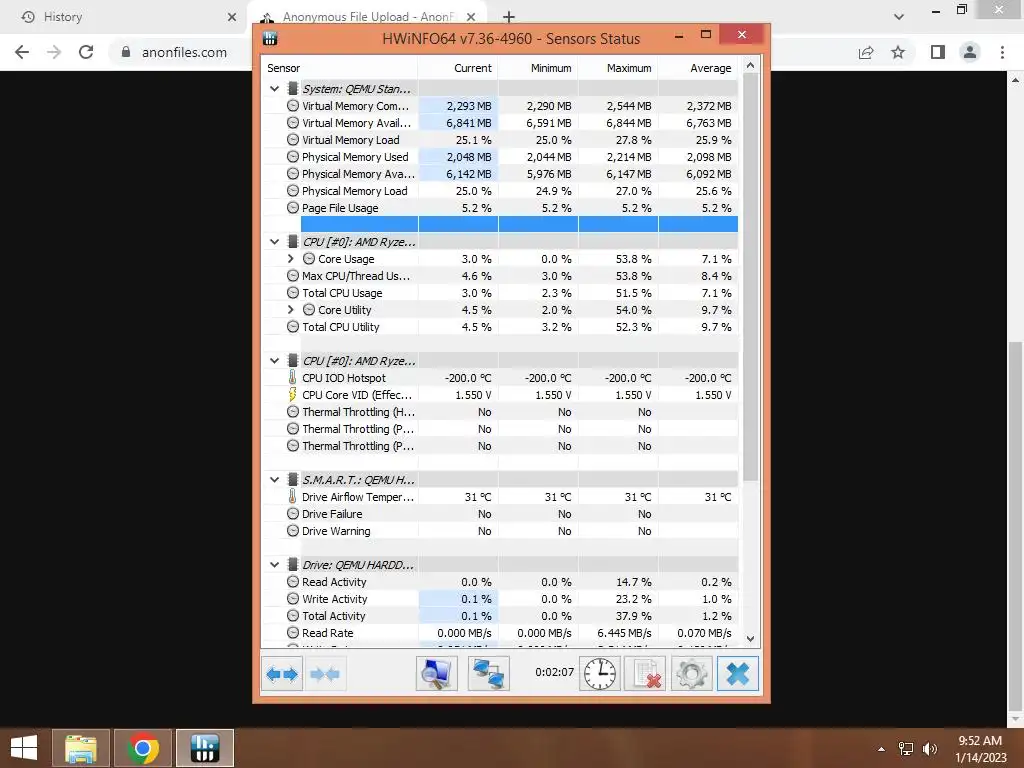Select the Total CPU Usage row
Screen dimensions: 1024x768
[x=500, y=293]
